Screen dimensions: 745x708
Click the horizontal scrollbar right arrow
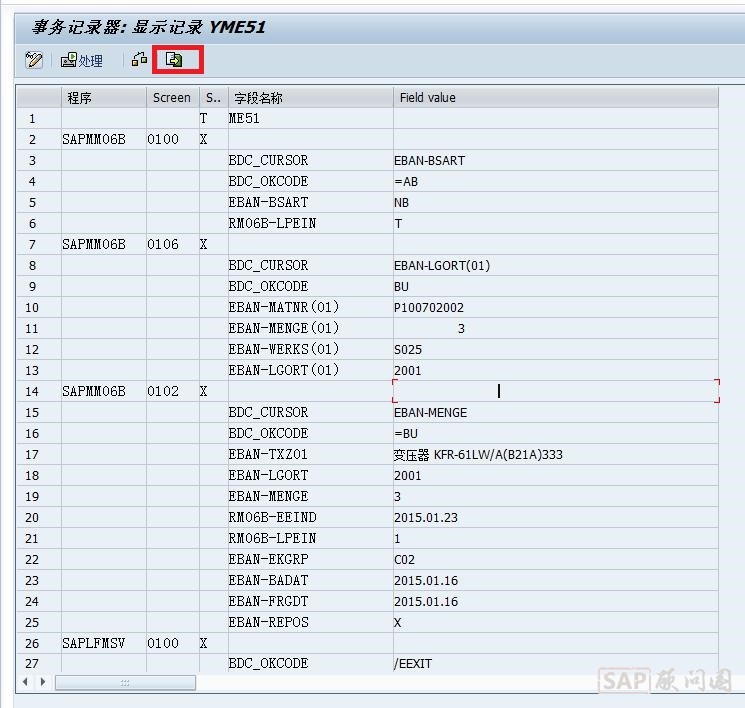pyautogui.click(x=42, y=682)
